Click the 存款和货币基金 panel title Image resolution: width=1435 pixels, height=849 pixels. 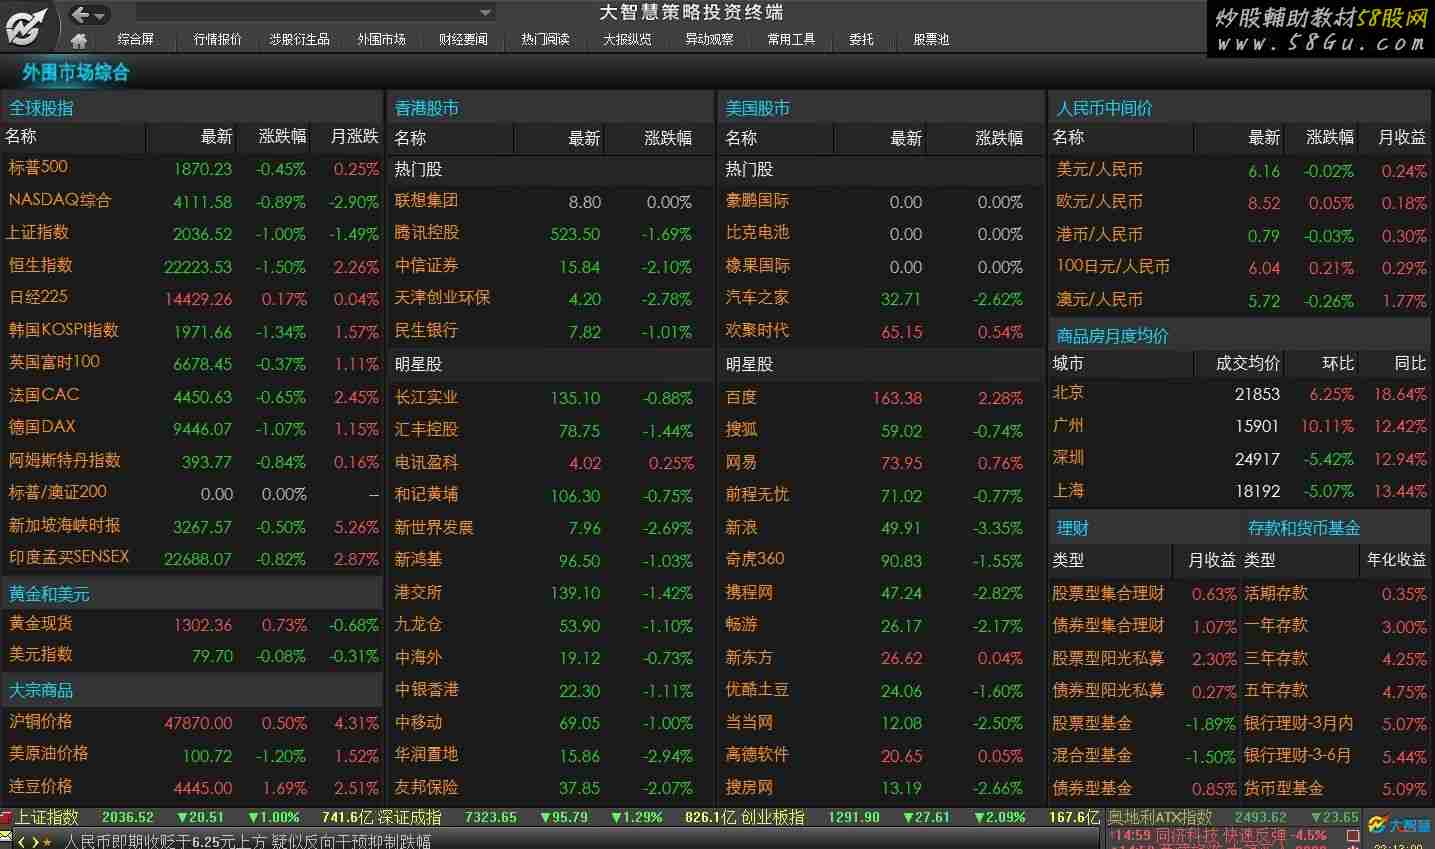[1304, 528]
